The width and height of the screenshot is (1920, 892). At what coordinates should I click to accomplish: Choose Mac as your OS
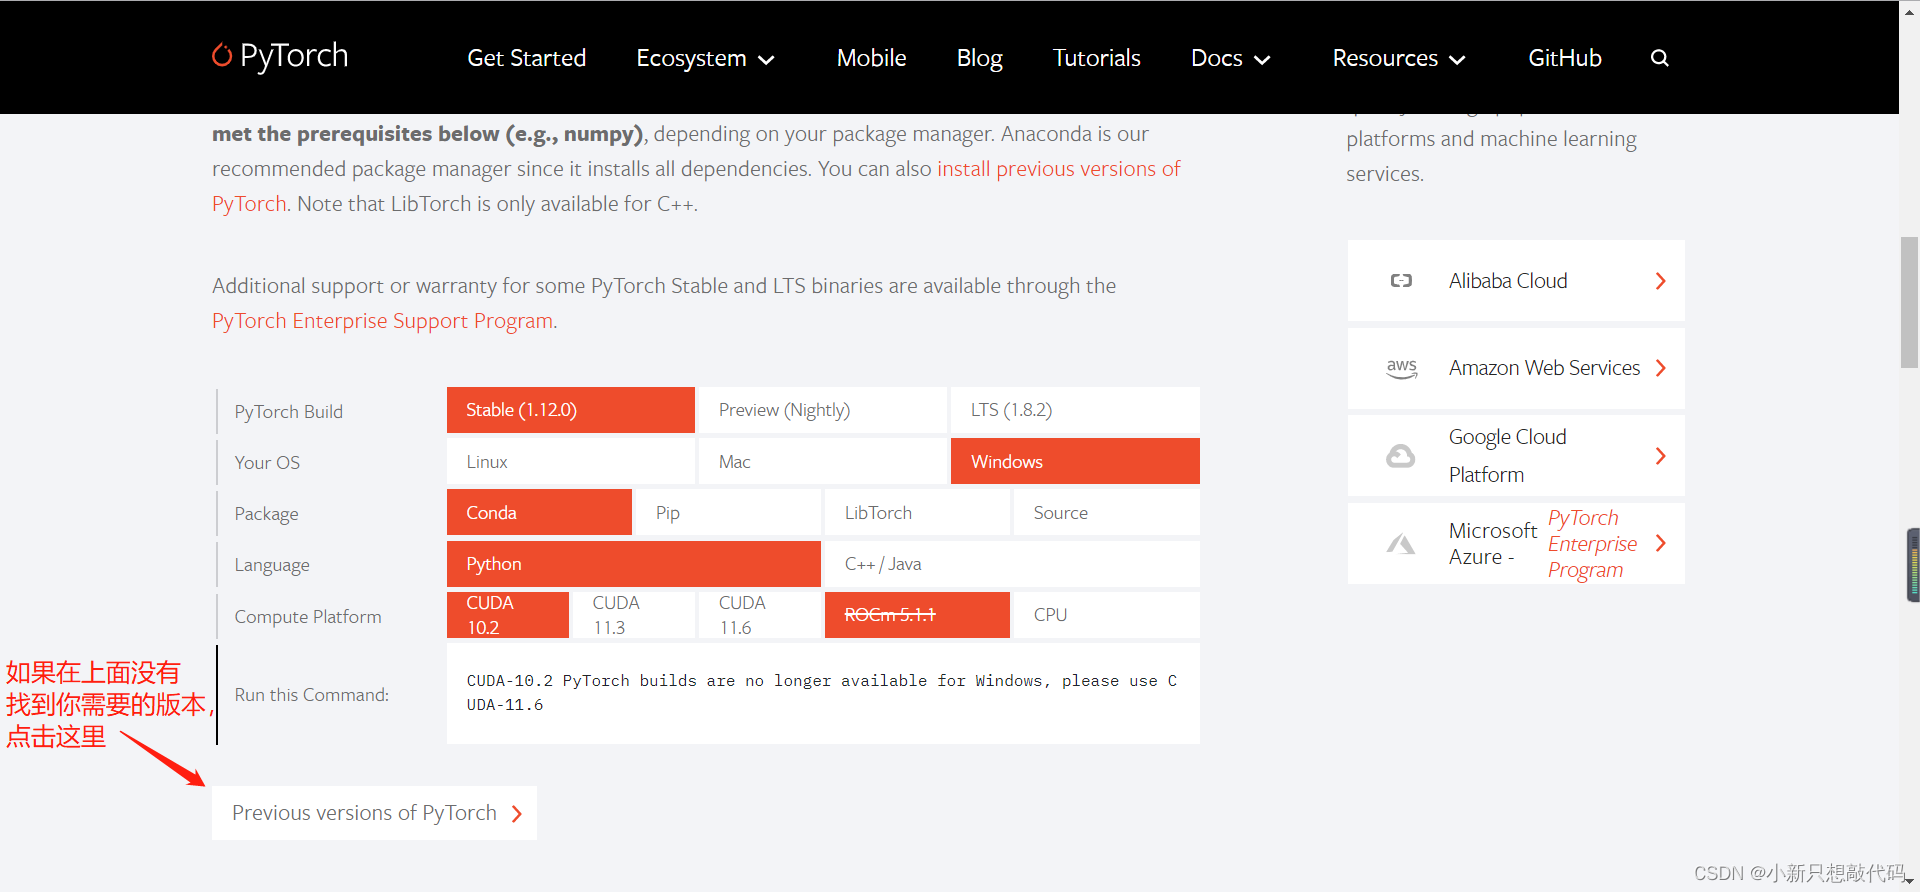823,461
